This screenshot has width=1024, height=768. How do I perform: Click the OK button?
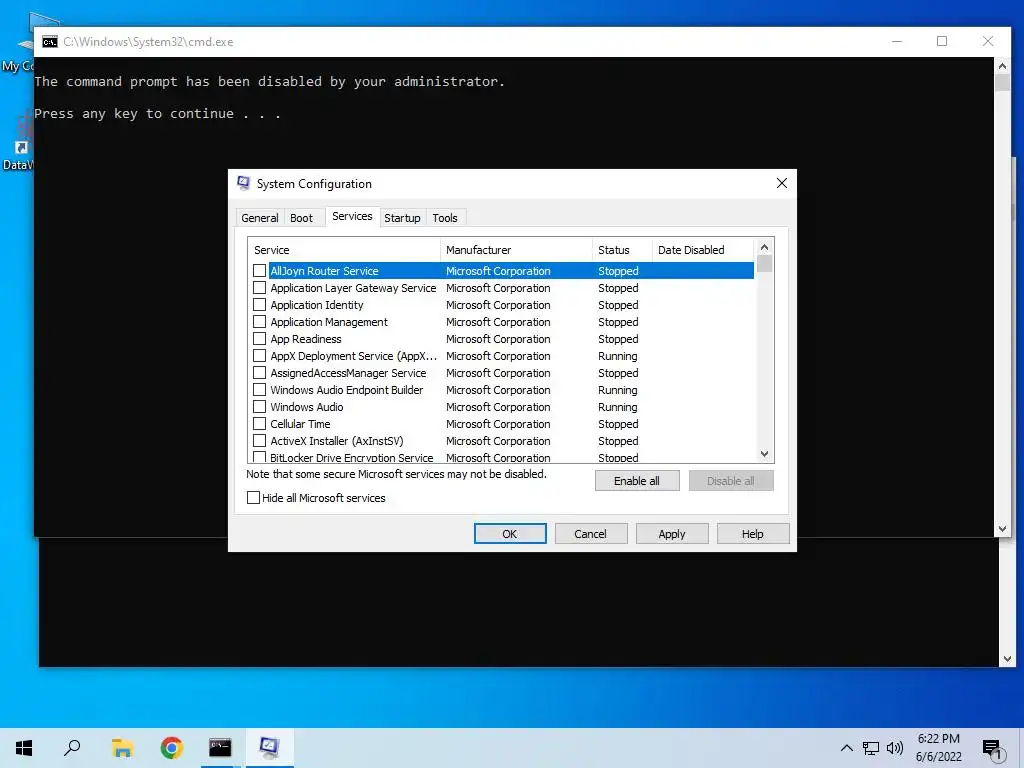[x=509, y=534]
